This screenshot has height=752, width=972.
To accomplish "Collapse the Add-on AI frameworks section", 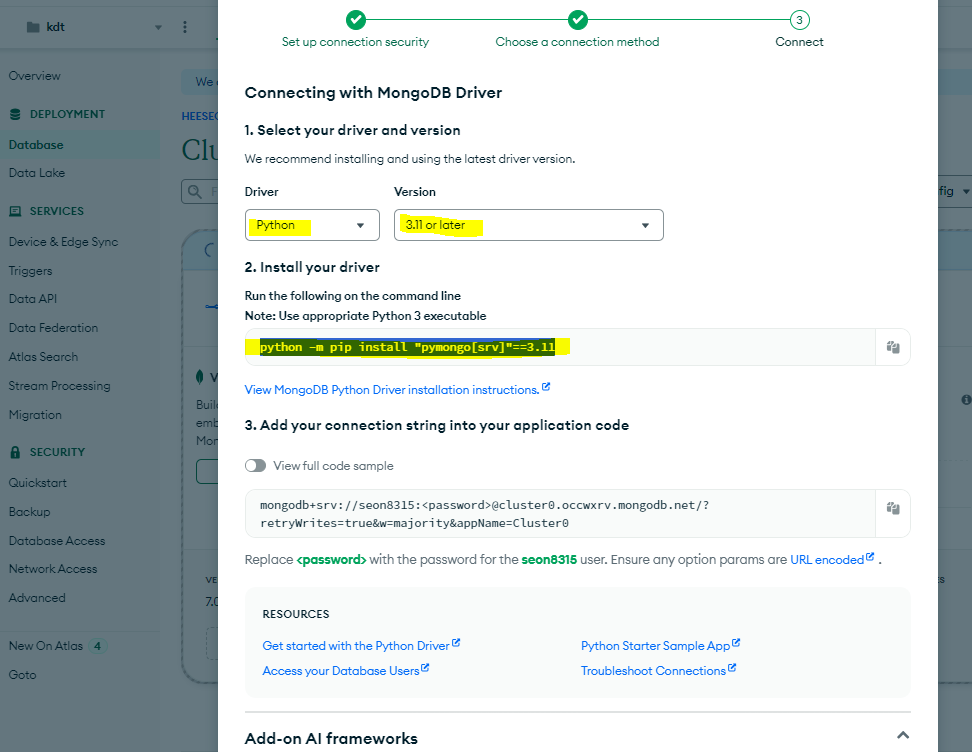I will pos(903,735).
